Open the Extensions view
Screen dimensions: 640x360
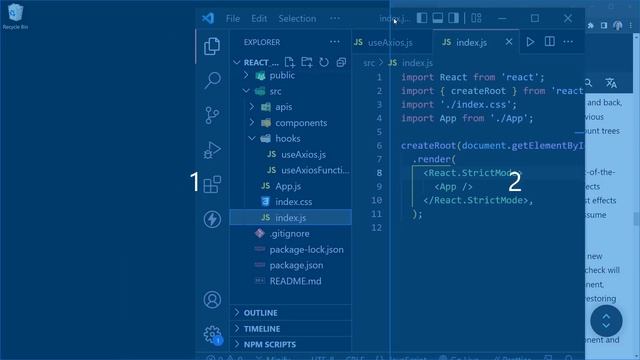point(212,184)
